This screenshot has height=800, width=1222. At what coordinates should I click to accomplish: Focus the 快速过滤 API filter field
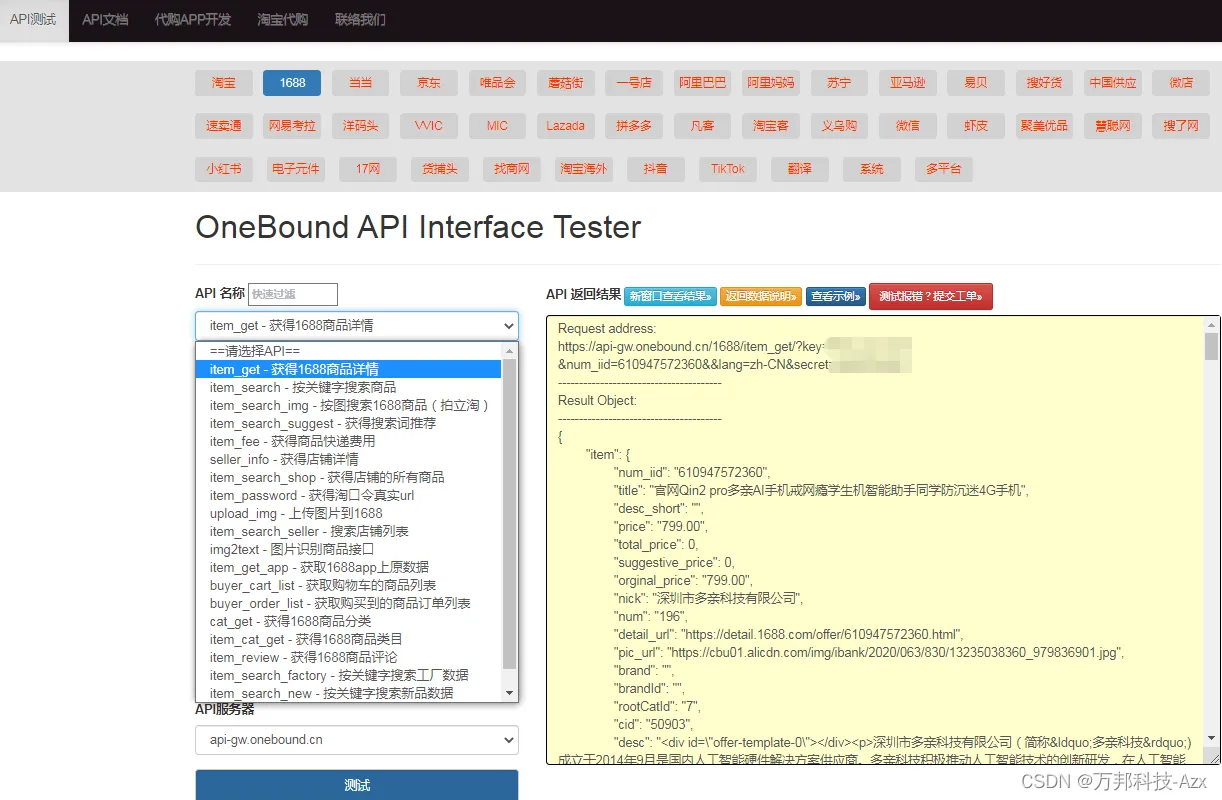[x=293, y=294]
